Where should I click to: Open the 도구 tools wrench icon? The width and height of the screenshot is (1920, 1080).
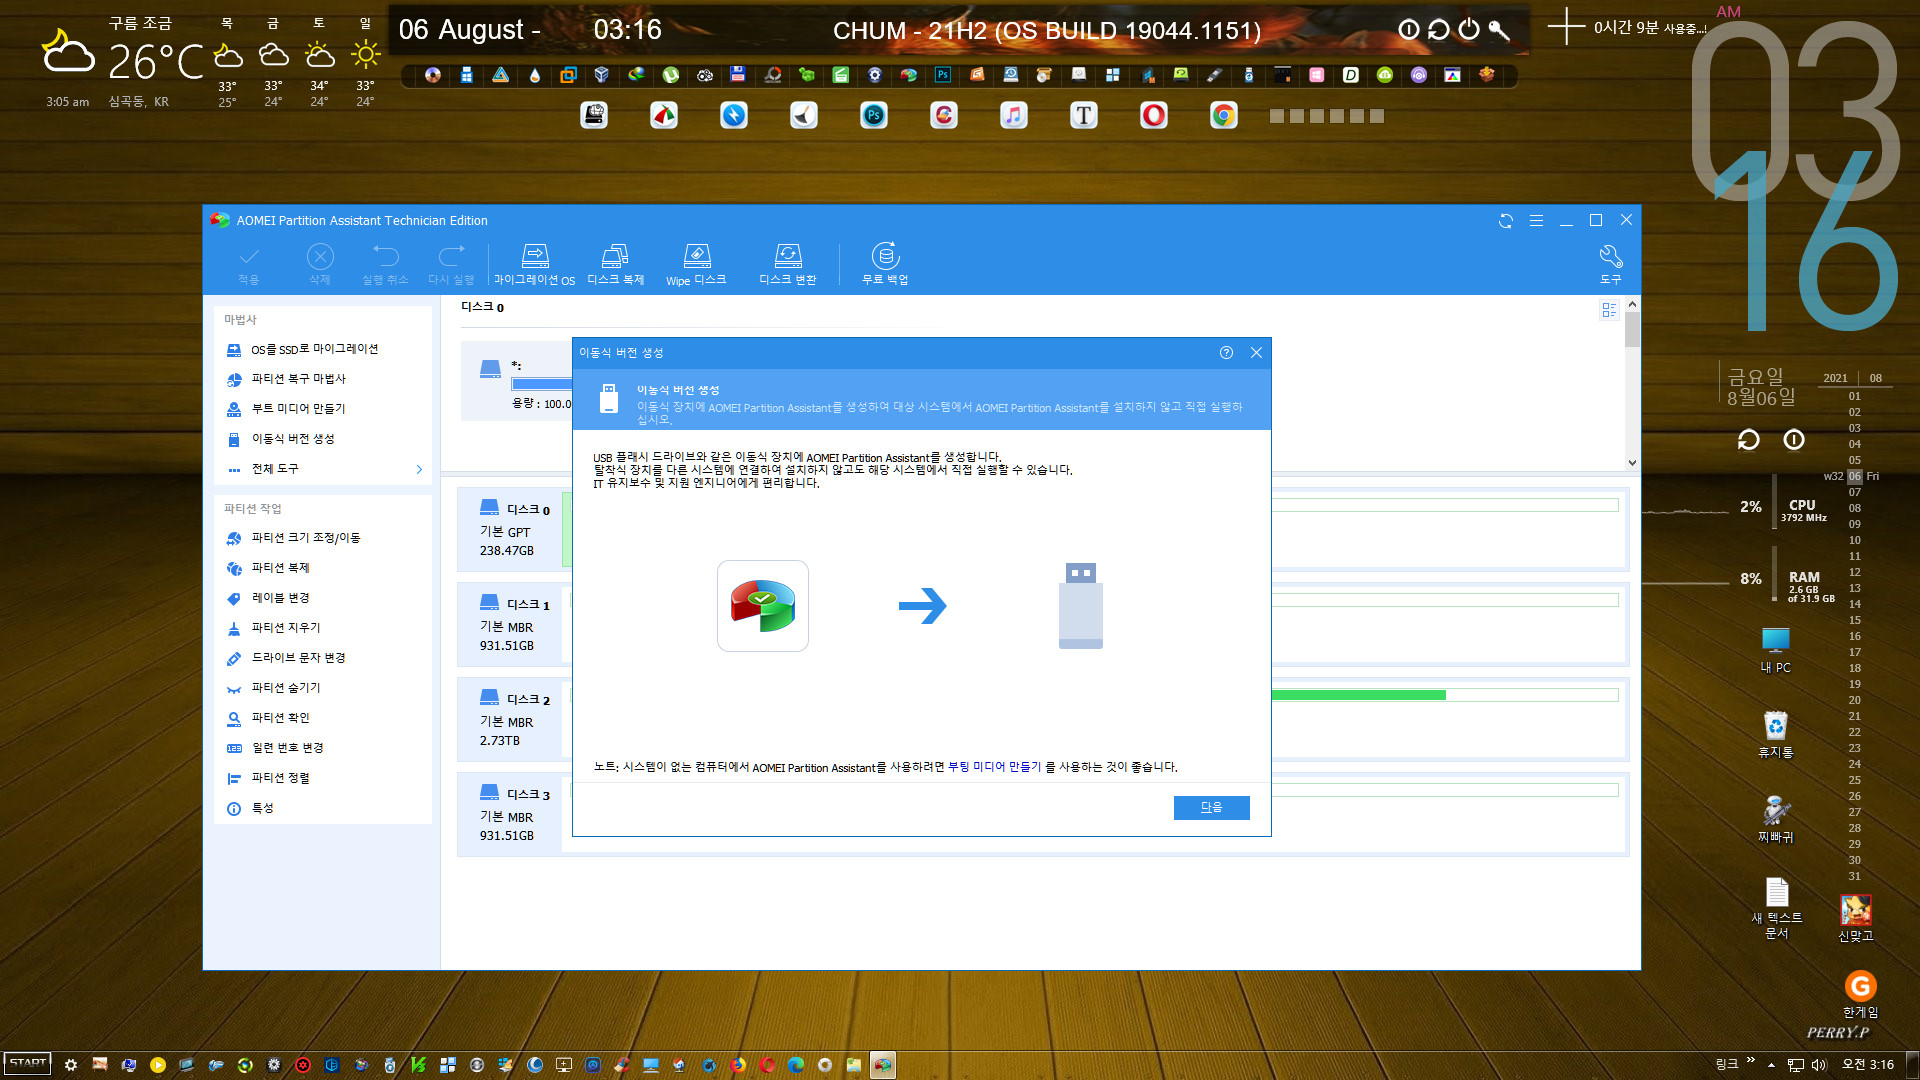pyautogui.click(x=1610, y=264)
